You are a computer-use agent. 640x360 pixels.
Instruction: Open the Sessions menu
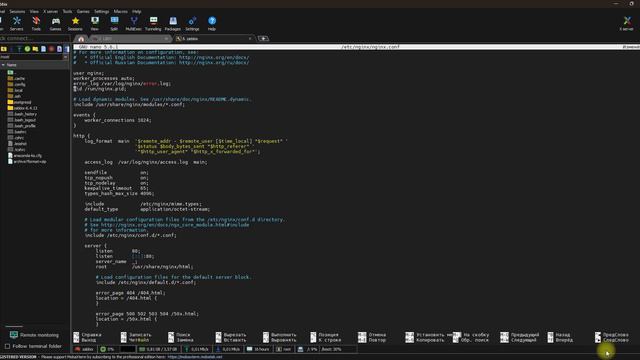pyautogui.click(x=17, y=11)
